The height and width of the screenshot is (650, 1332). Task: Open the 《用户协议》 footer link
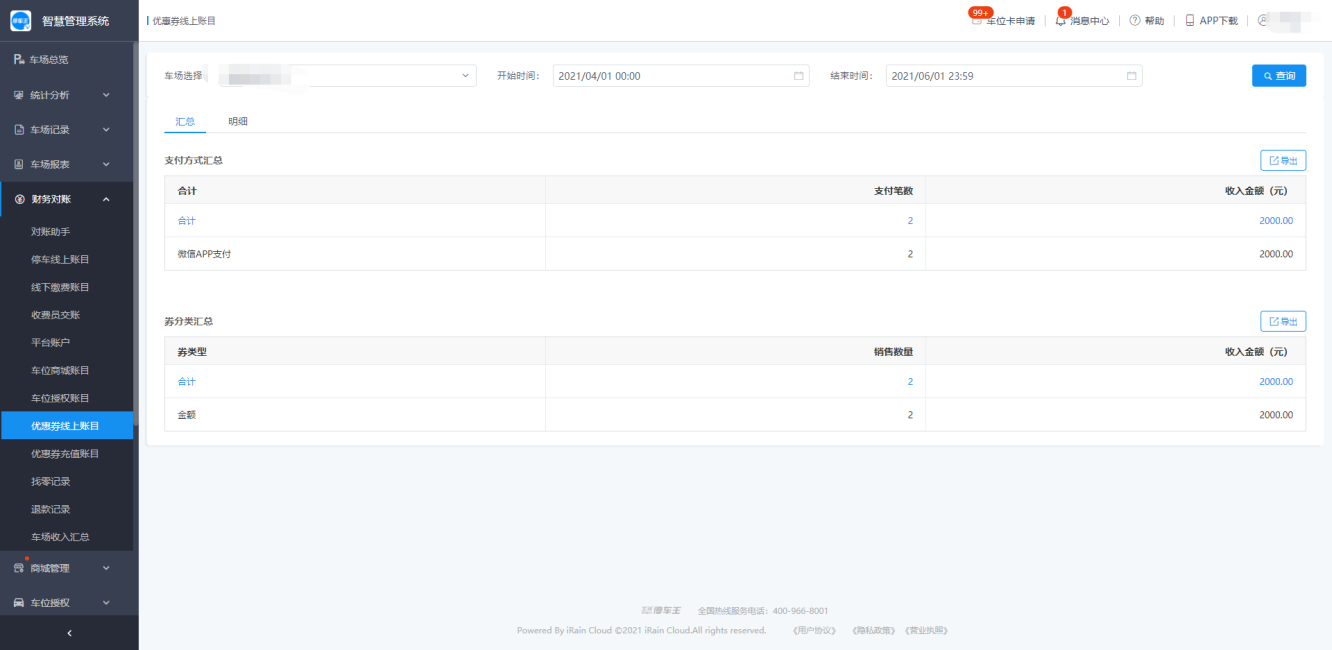pyautogui.click(x=813, y=630)
